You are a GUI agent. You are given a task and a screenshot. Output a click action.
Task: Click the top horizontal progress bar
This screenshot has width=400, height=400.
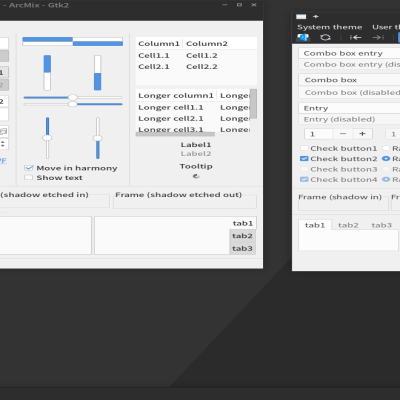click(x=73, y=39)
